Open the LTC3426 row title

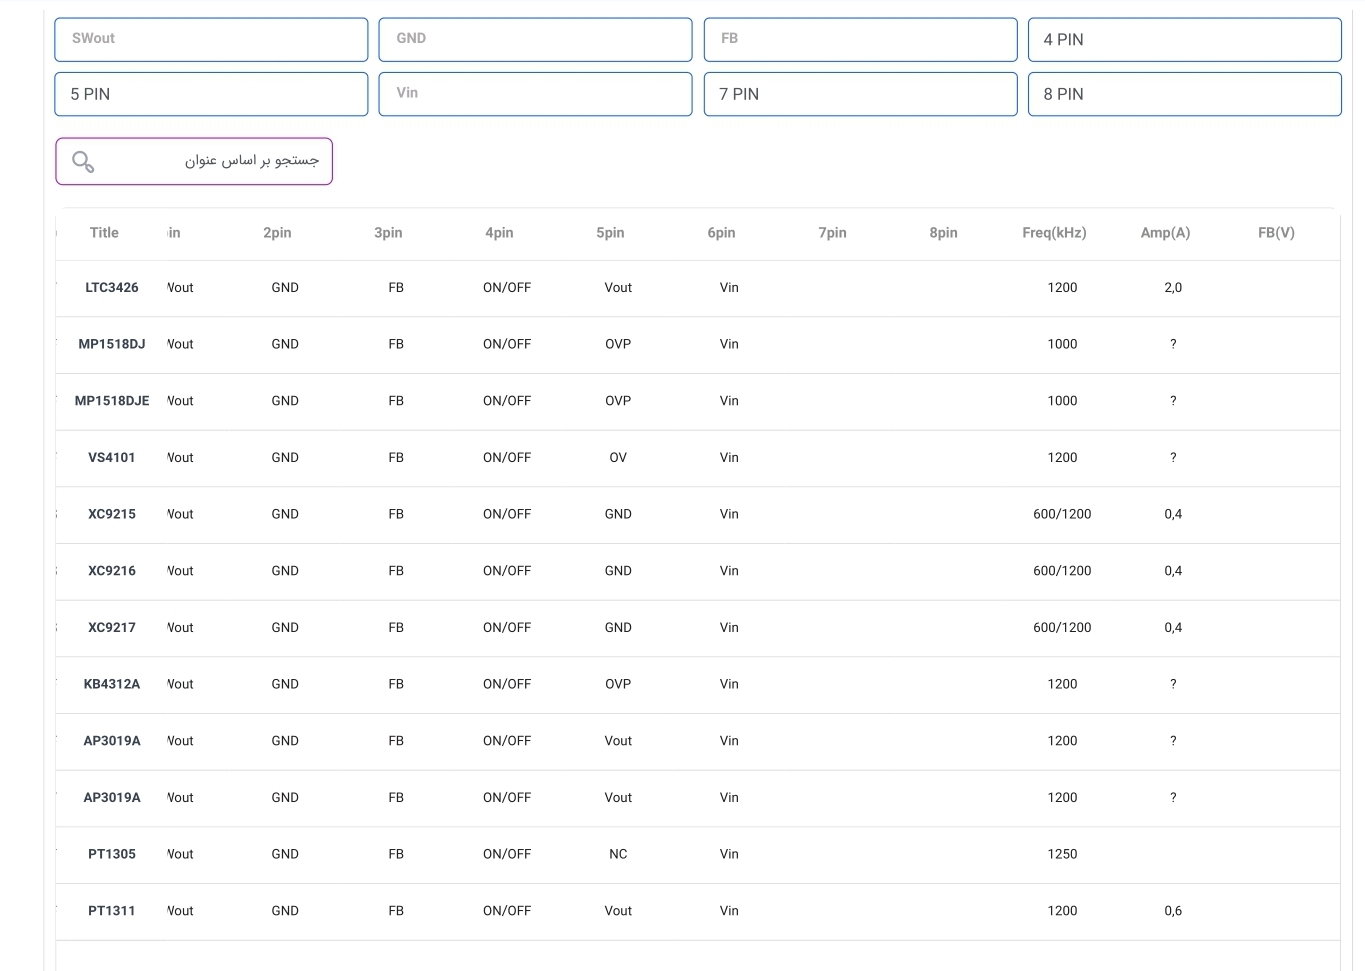coord(112,288)
